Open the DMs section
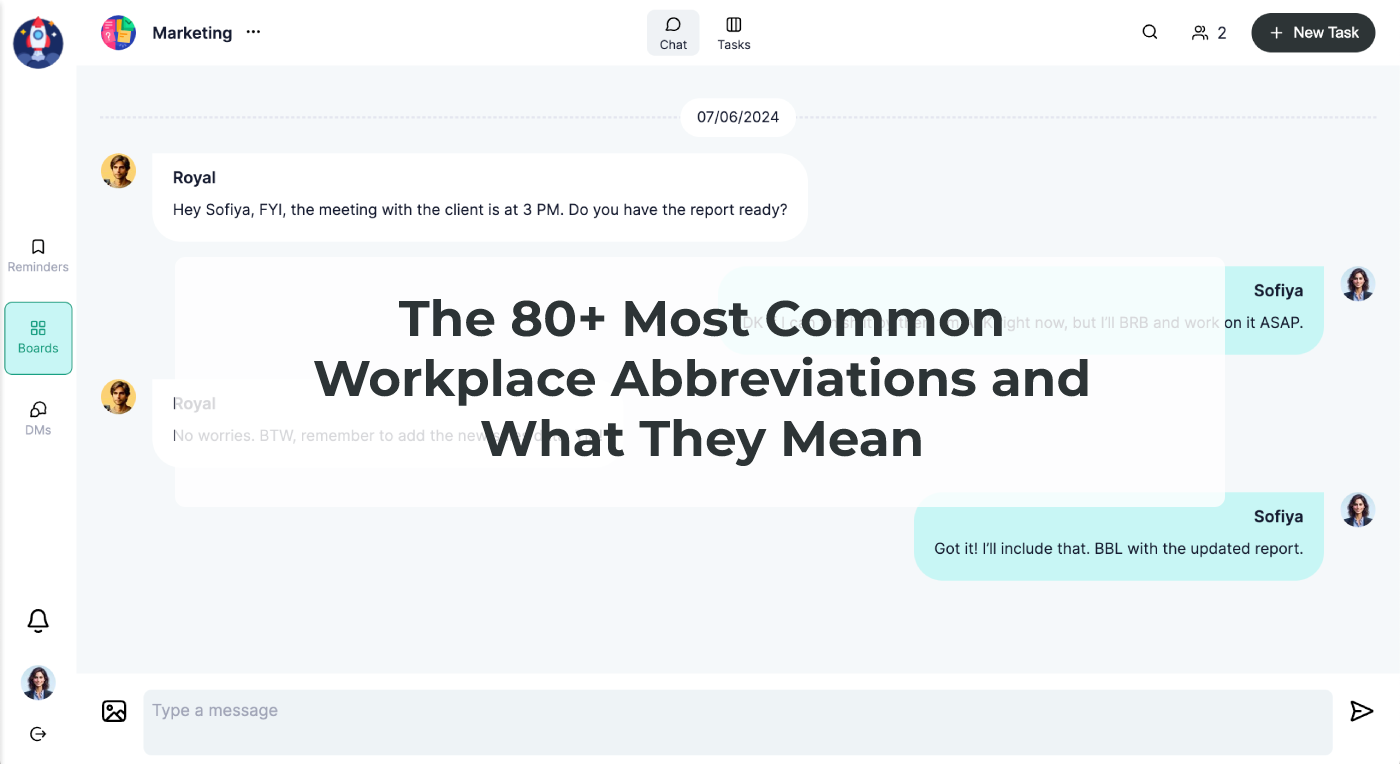This screenshot has height=764, width=1400. coord(37,417)
